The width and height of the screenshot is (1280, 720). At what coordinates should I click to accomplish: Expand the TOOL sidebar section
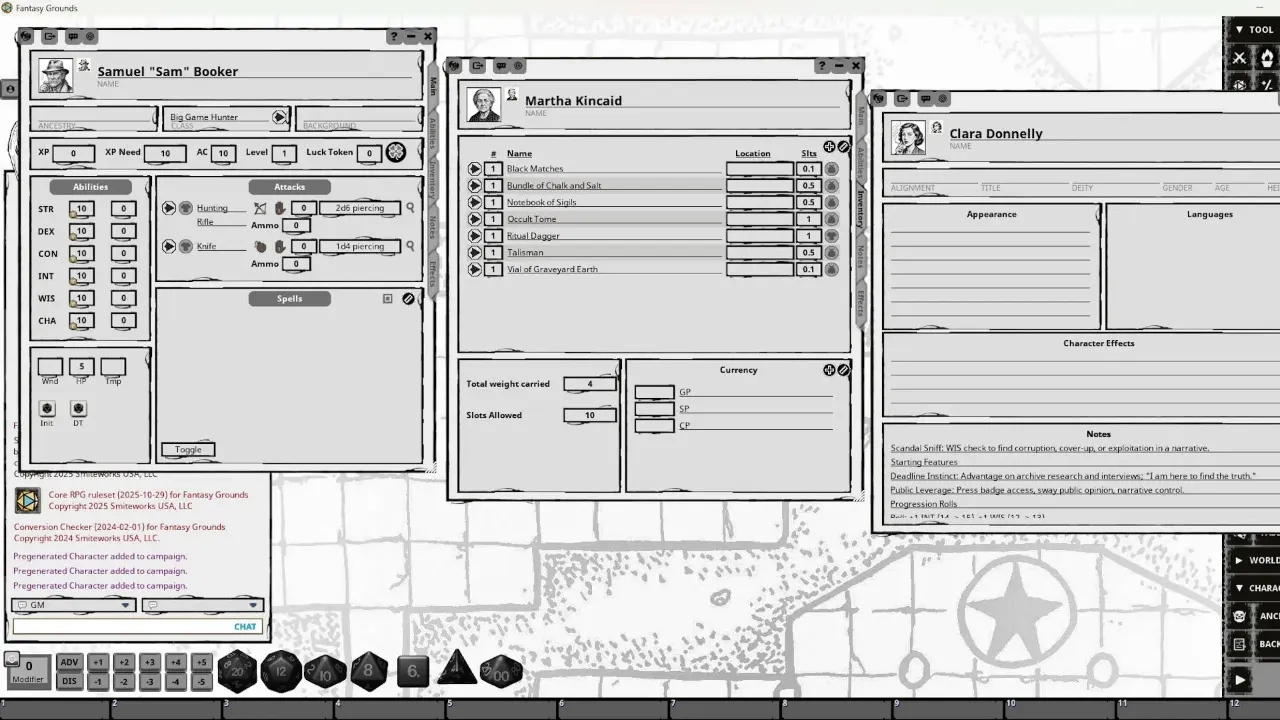pyautogui.click(x=1254, y=30)
